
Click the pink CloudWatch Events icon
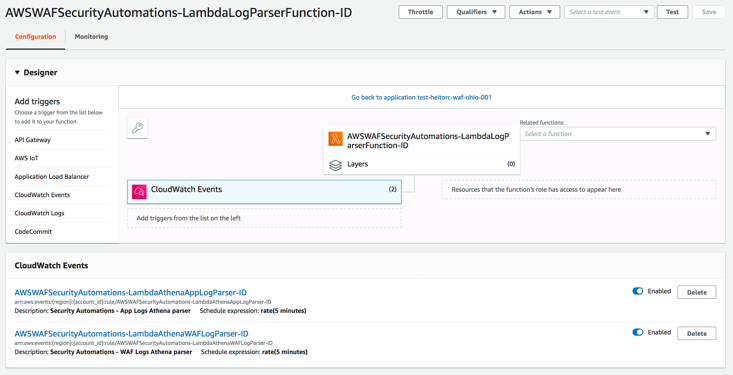click(x=139, y=192)
